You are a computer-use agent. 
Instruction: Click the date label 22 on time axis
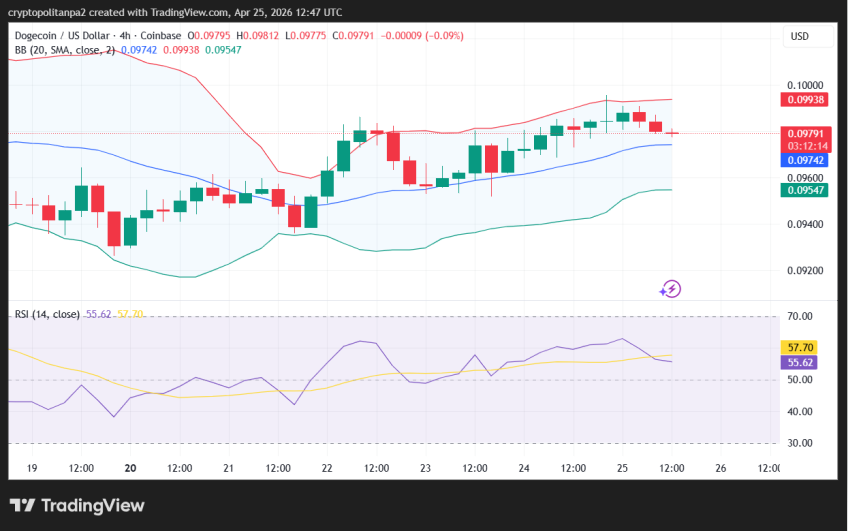pos(327,468)
